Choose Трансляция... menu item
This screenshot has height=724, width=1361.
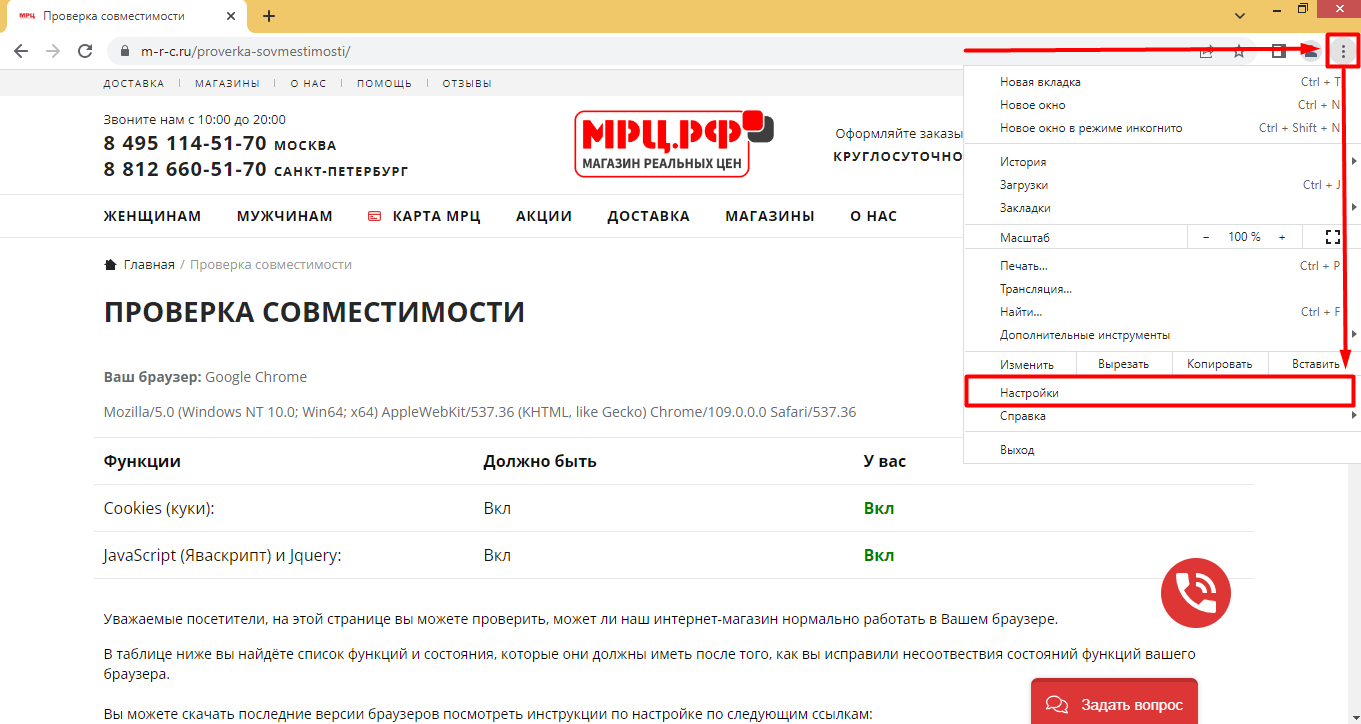1162,289
